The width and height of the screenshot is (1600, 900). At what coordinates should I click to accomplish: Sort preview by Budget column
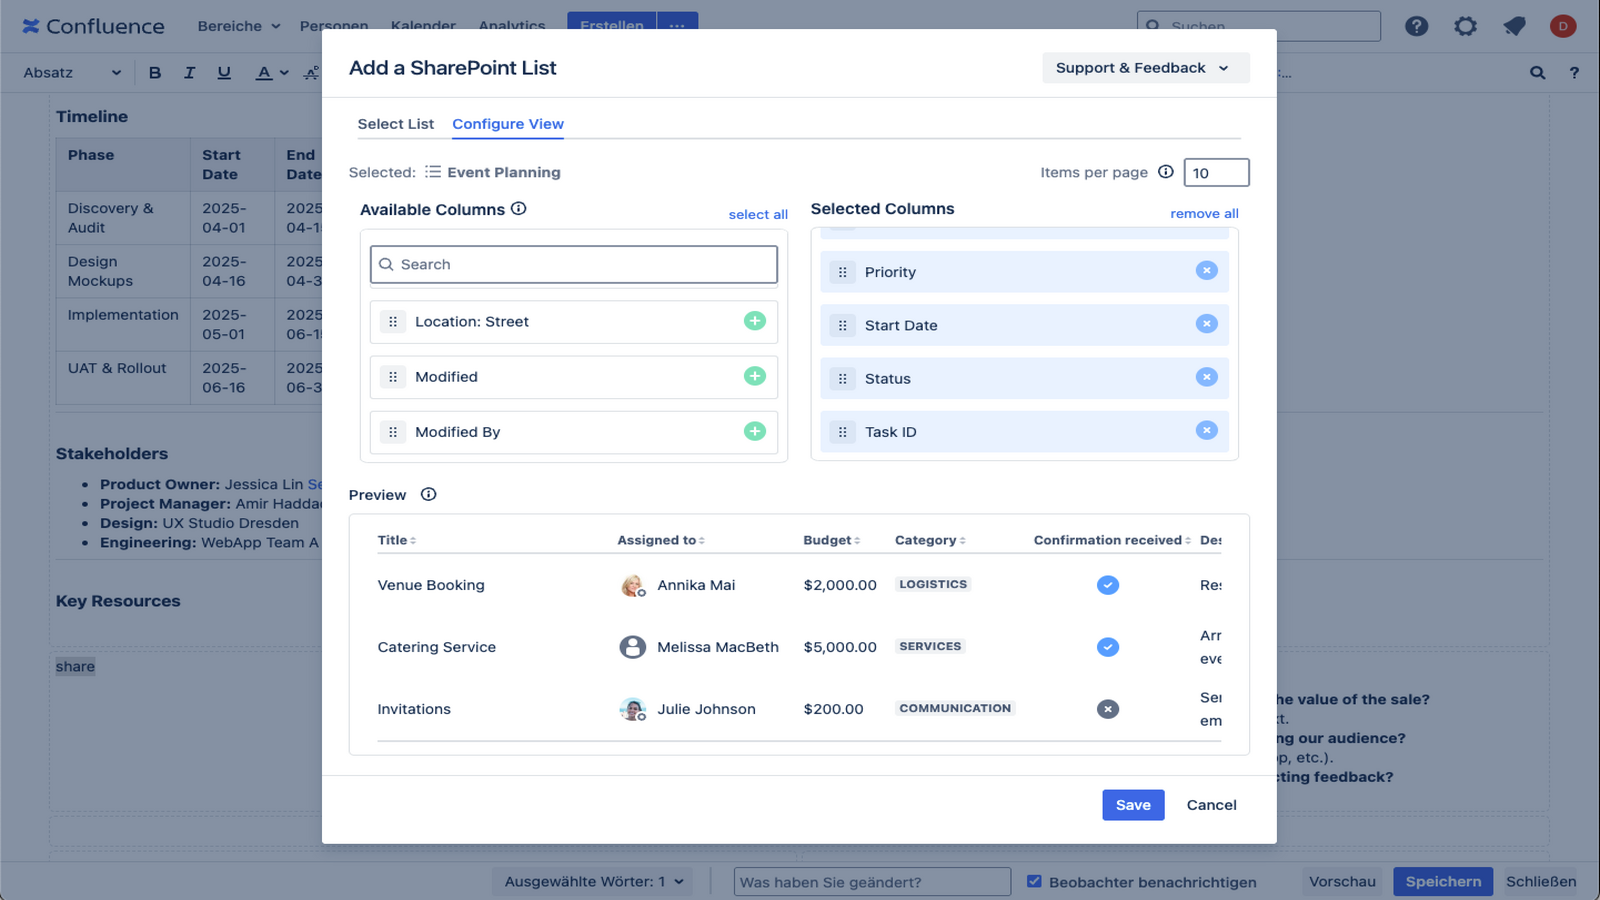point(831,540)
